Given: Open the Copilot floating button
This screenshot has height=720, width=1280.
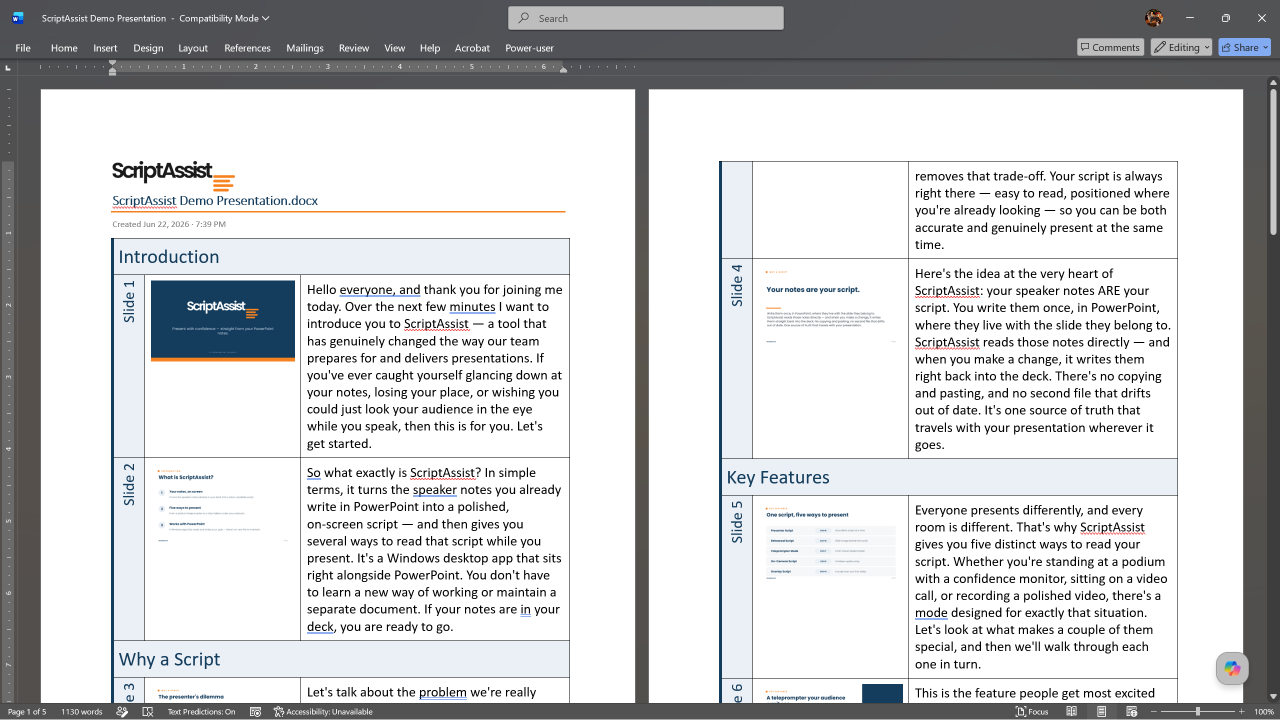Looking at the screenshot, I should [x=1232, y=669].
